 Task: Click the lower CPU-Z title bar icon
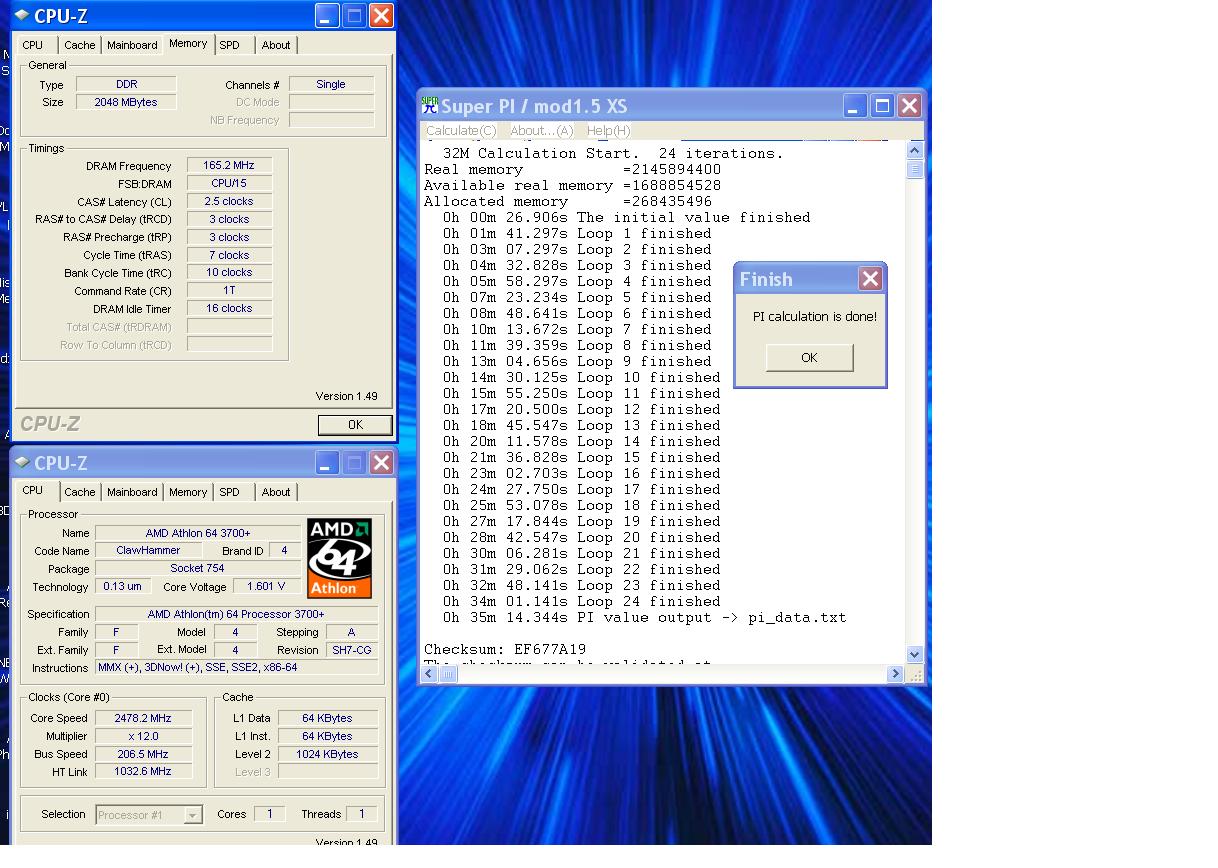click(x=22, y=463)
